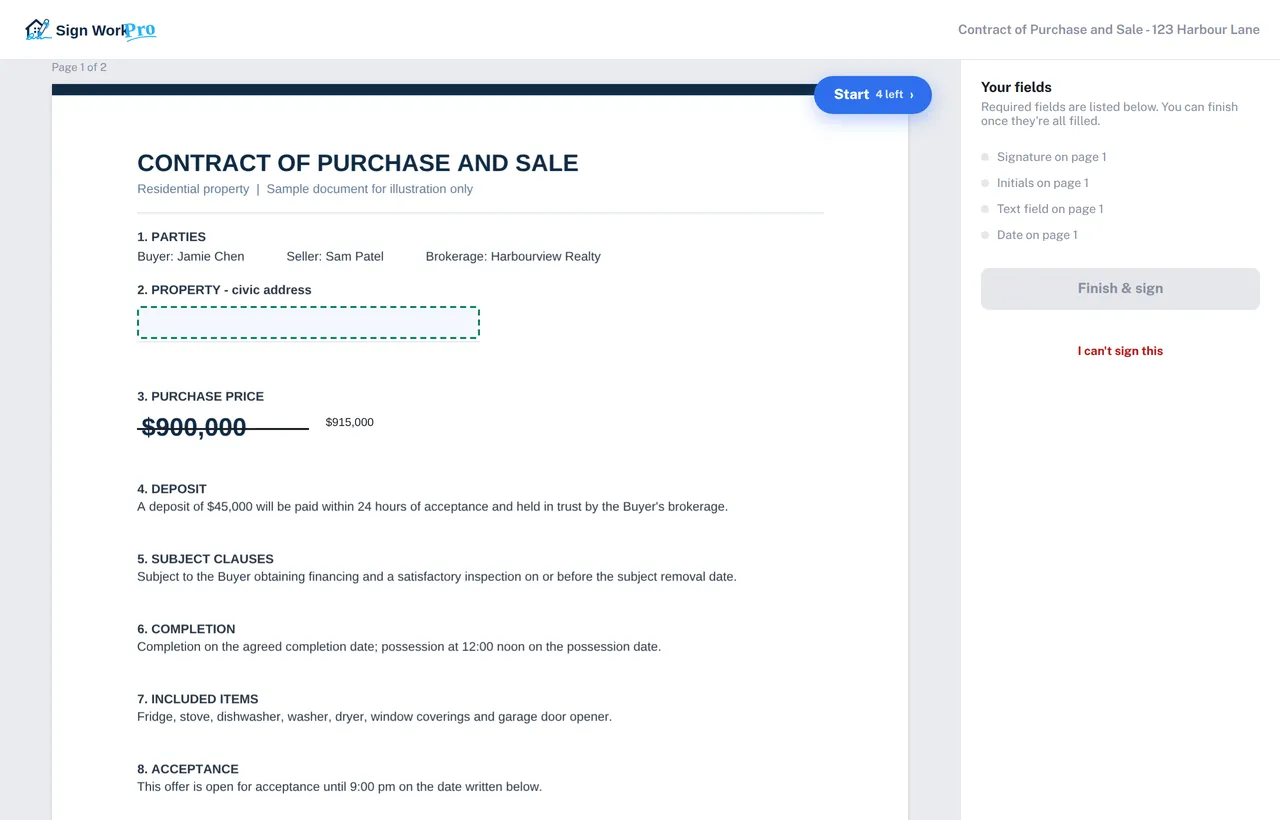Select Signature on page 1 field item

click(1051, 157)
